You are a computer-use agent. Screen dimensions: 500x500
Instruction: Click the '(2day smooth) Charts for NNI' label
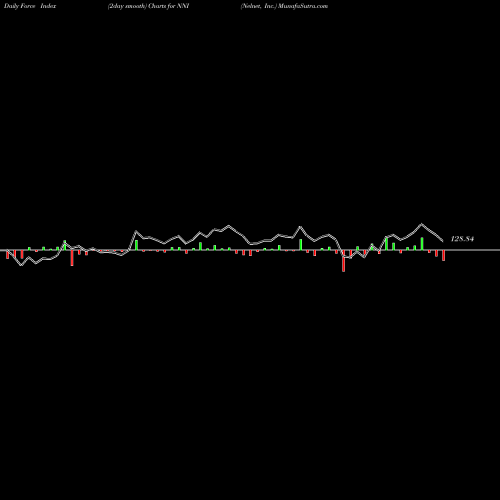(148, 6)
